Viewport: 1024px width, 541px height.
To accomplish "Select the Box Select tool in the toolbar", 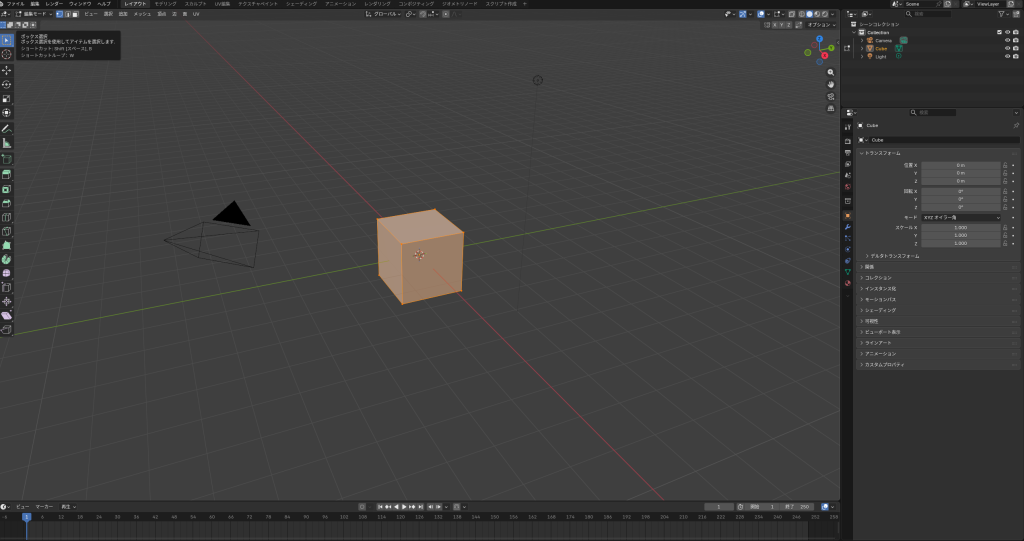I will click(6, 40).
